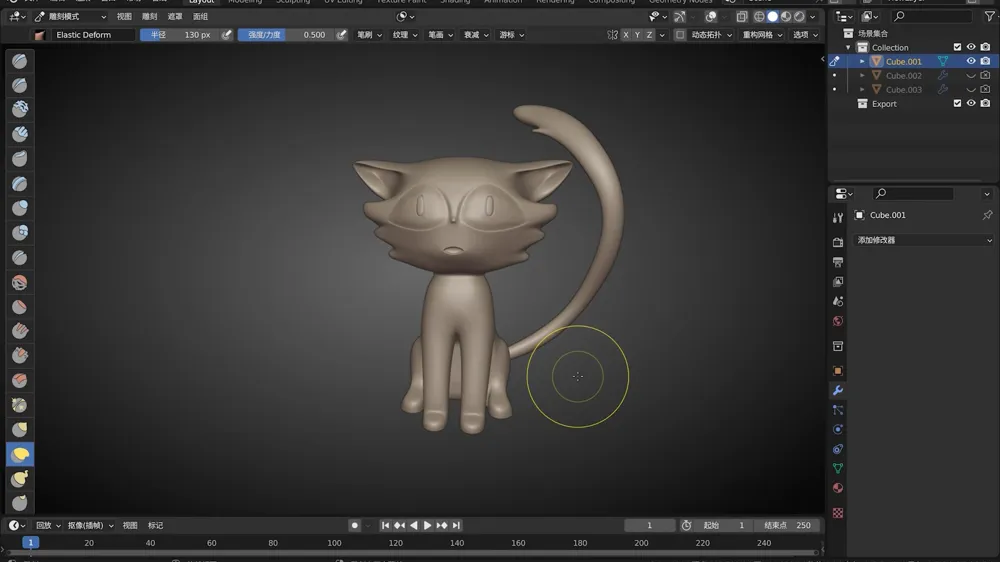Select the Thumb brush tool
Screen dimensions: 1000x562
tap(20, 503)
